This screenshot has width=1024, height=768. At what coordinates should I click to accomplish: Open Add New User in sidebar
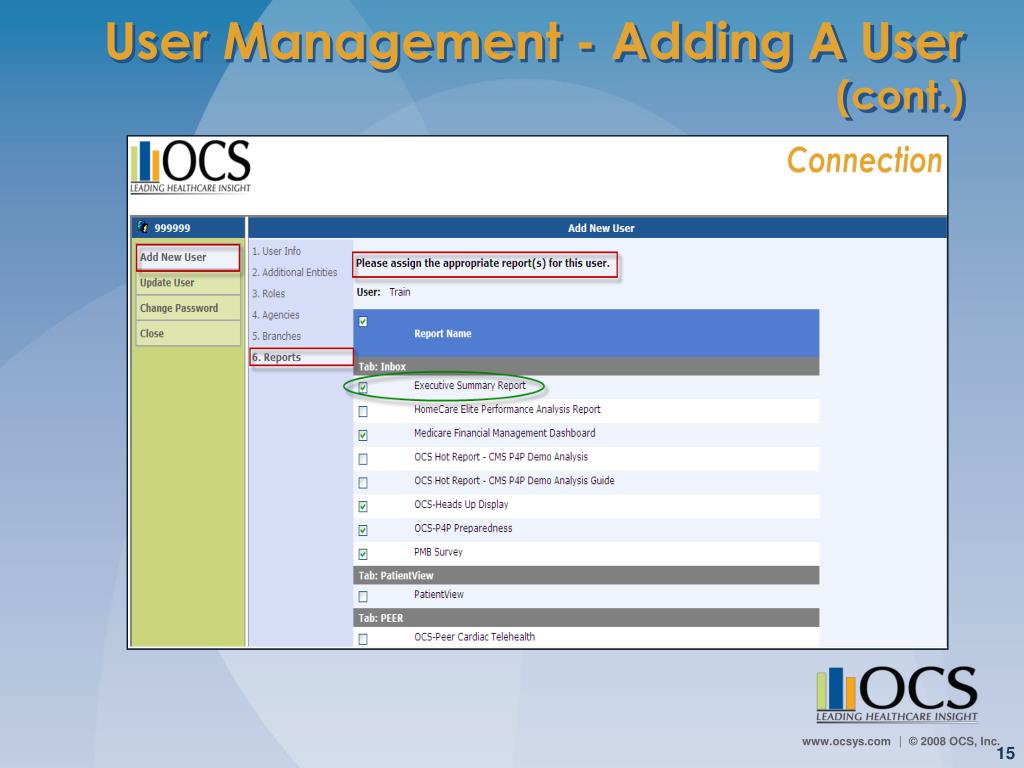[188, 257]
